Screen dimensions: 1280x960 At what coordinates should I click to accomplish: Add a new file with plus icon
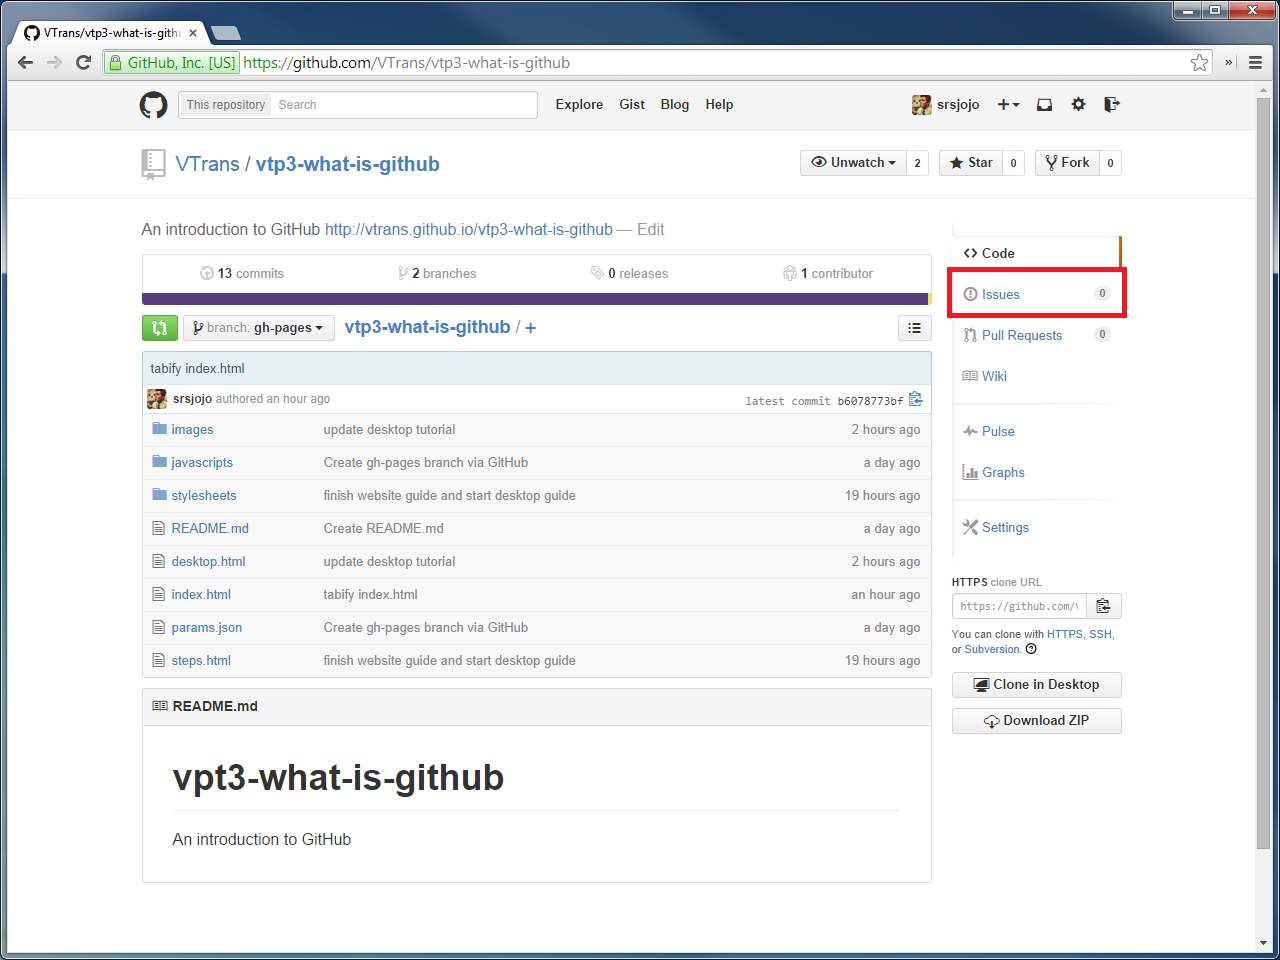point(530,328)
